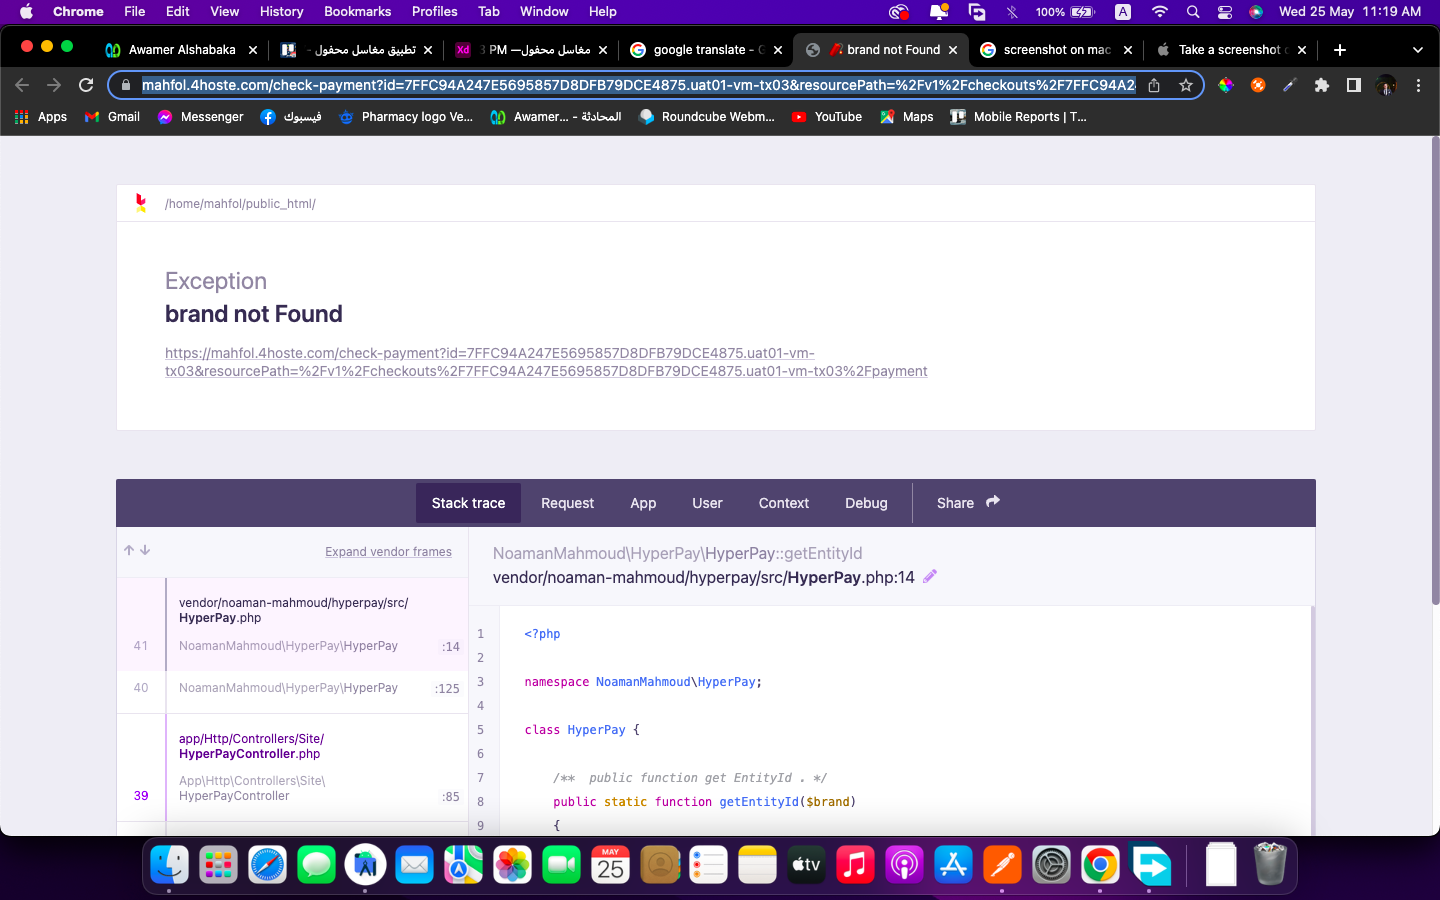The height and width of the screenshot is (900, 1440).
Task: Bookmark page with the star icon
Action: [x=1186, y=85]
